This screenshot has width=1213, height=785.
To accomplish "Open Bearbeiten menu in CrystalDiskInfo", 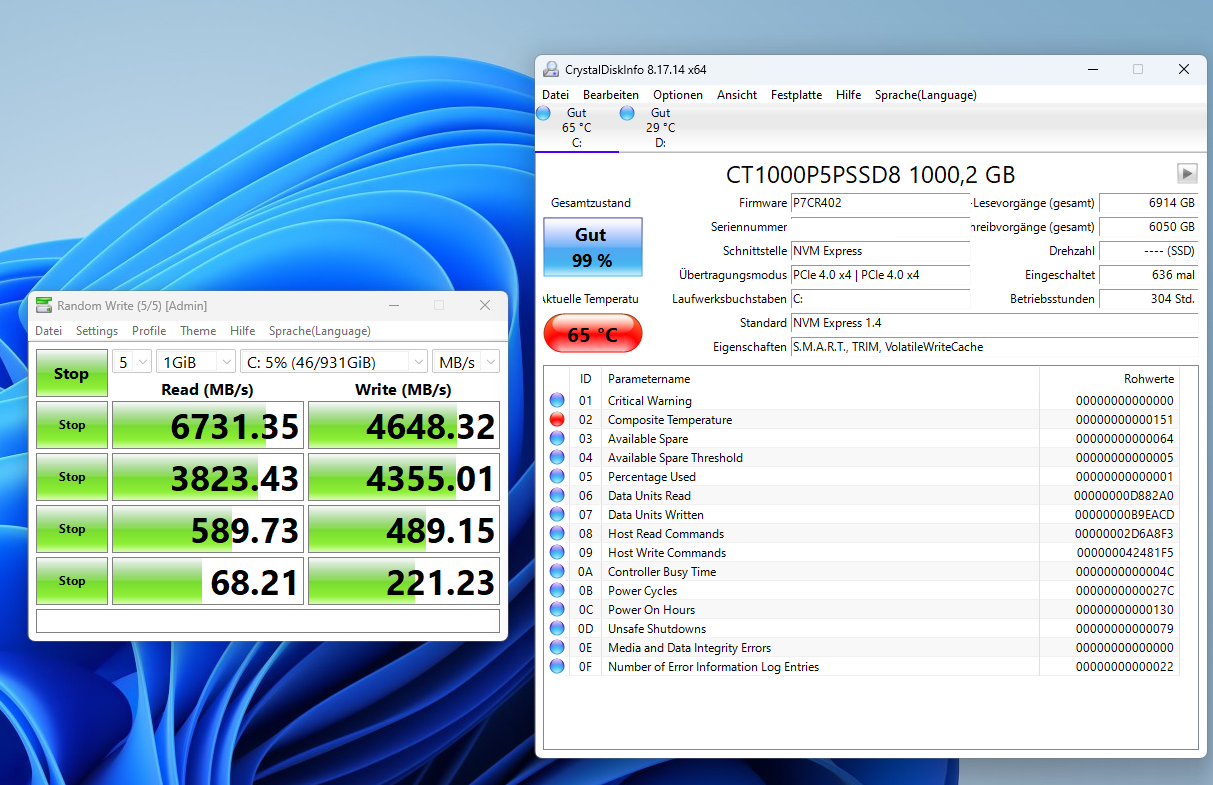I will pos(611,95).
